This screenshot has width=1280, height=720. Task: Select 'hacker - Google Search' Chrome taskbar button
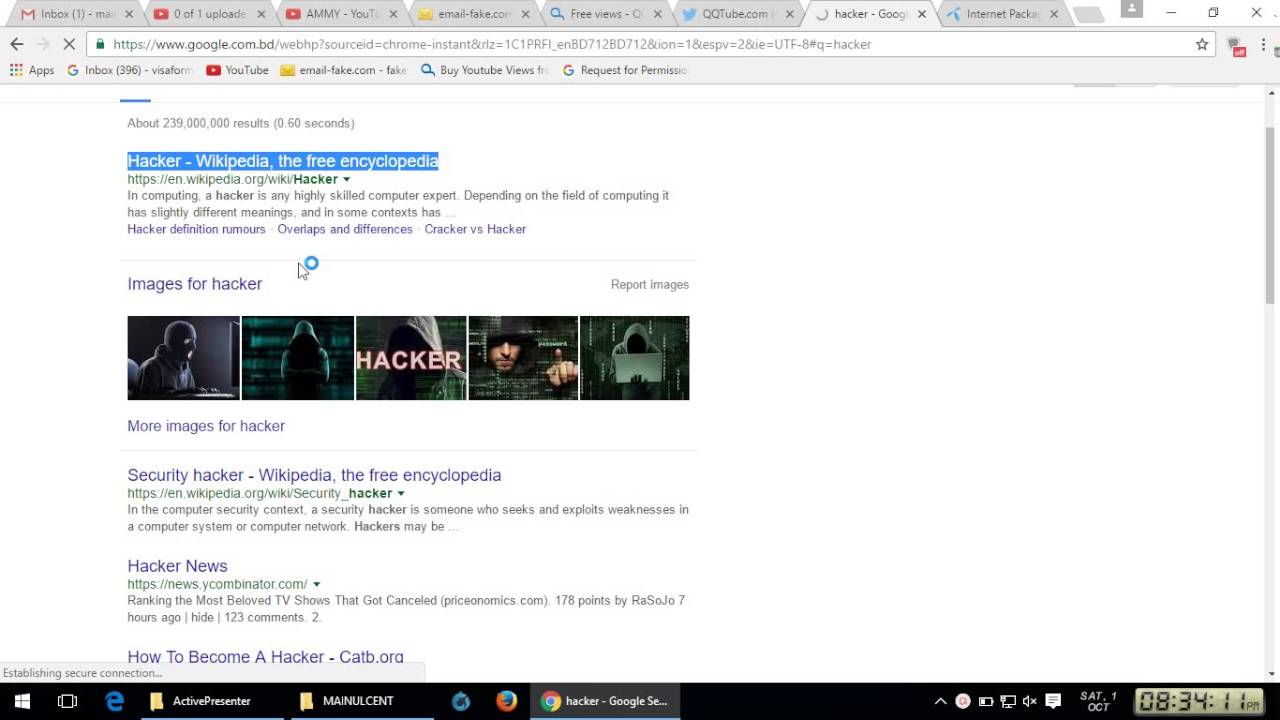[x=606, y=701]
